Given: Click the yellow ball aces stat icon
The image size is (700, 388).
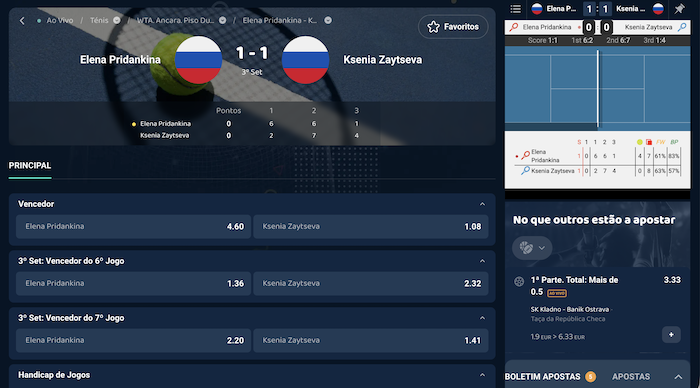Looking at the screenshot, I should (640, 142).
